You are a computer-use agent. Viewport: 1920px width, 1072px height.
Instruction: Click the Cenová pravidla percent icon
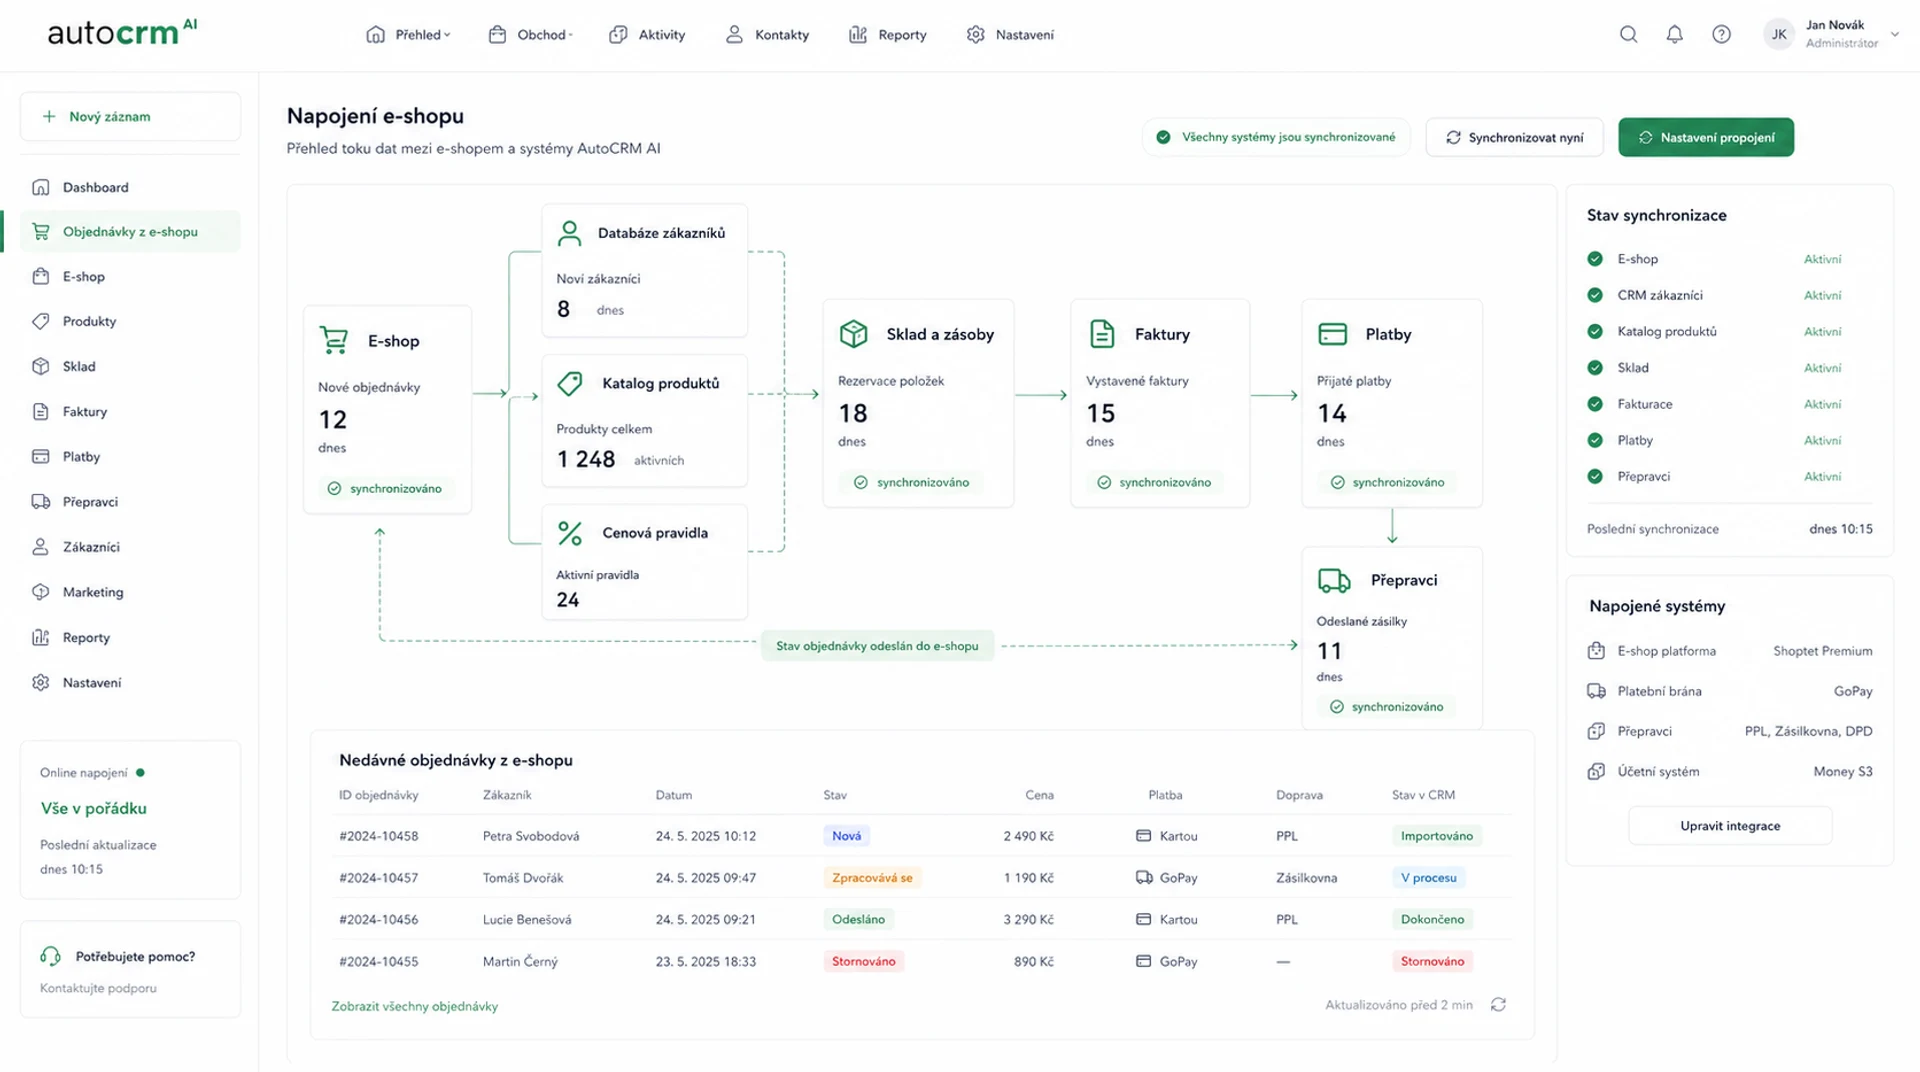click(570, 533)
